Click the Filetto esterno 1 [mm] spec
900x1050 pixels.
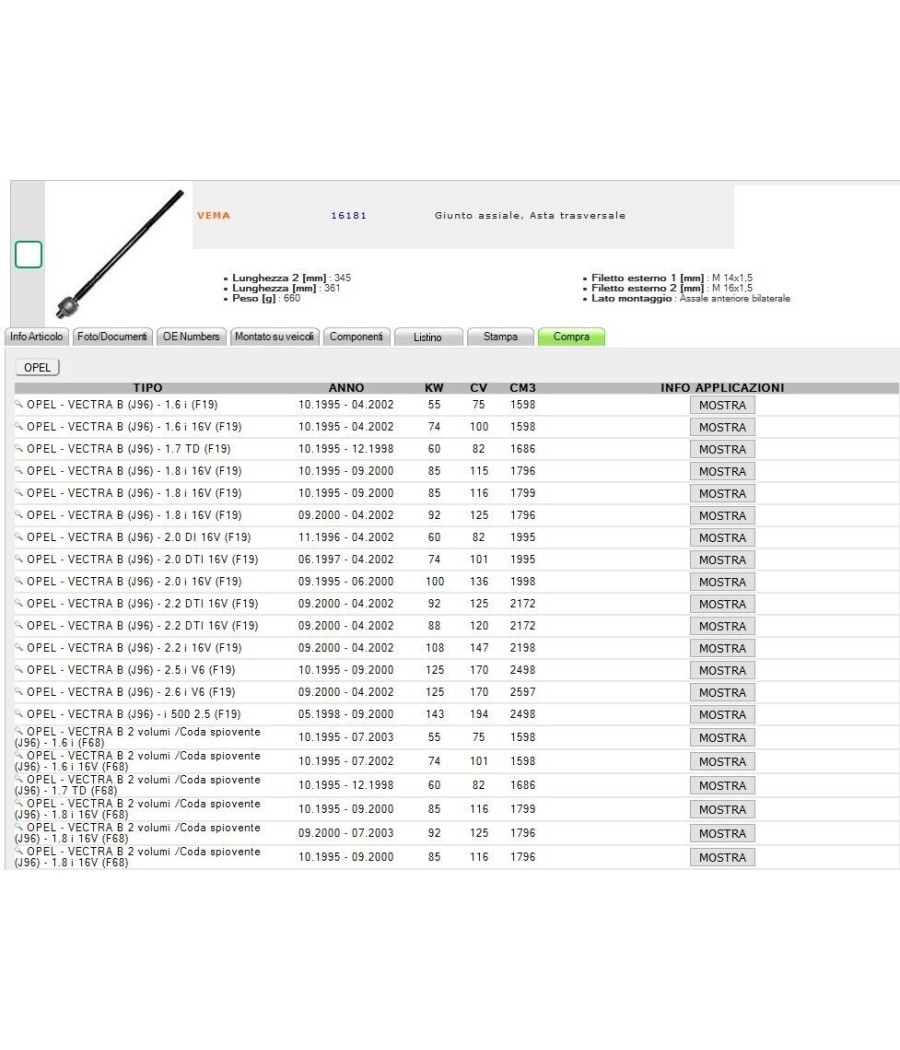672,277
